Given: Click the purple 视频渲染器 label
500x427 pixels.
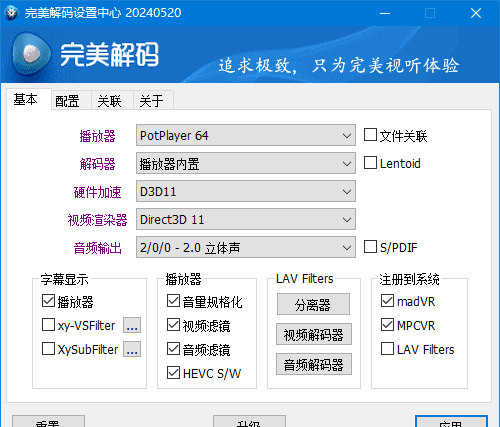Looking at the screenshot, I should (x=97, y=220).
